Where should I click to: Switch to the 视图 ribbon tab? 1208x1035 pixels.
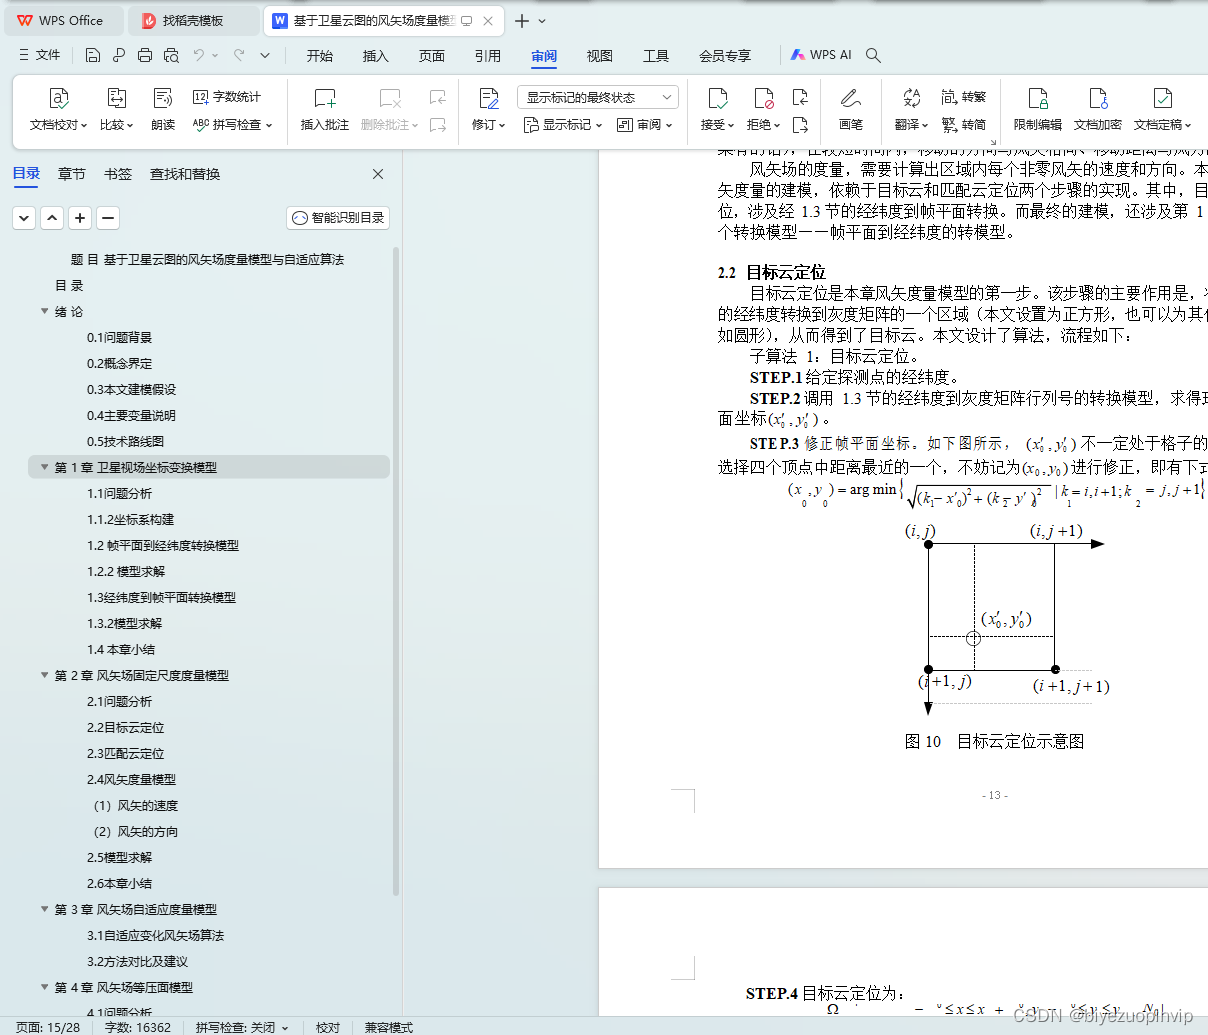point(600,56)
